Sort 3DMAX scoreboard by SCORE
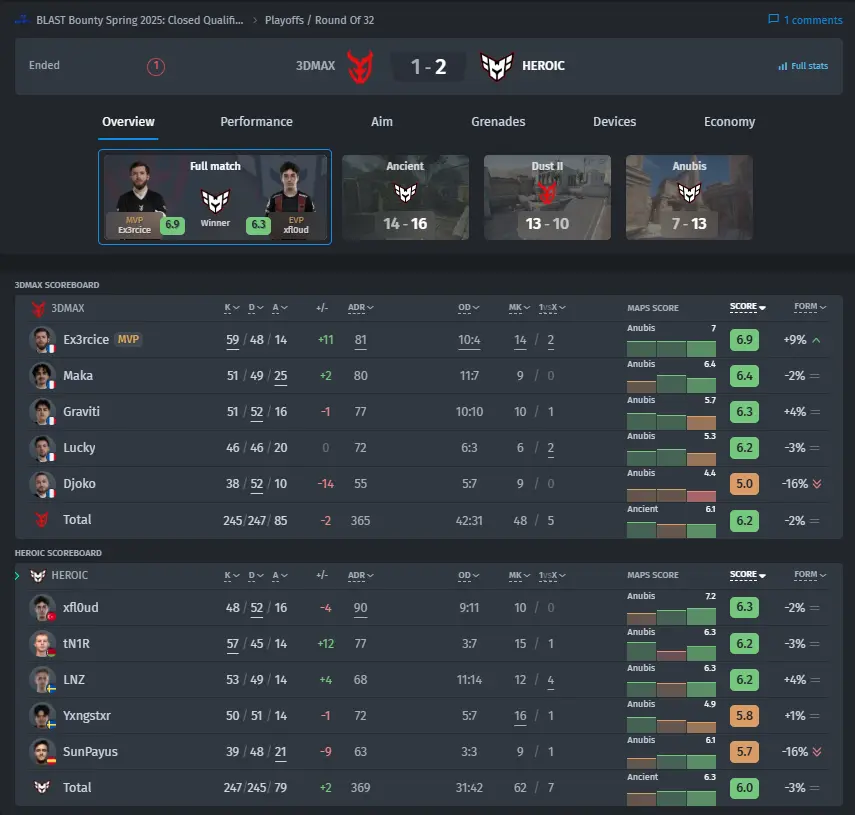The height and width of the screenshot is (815, 855). 748,307
